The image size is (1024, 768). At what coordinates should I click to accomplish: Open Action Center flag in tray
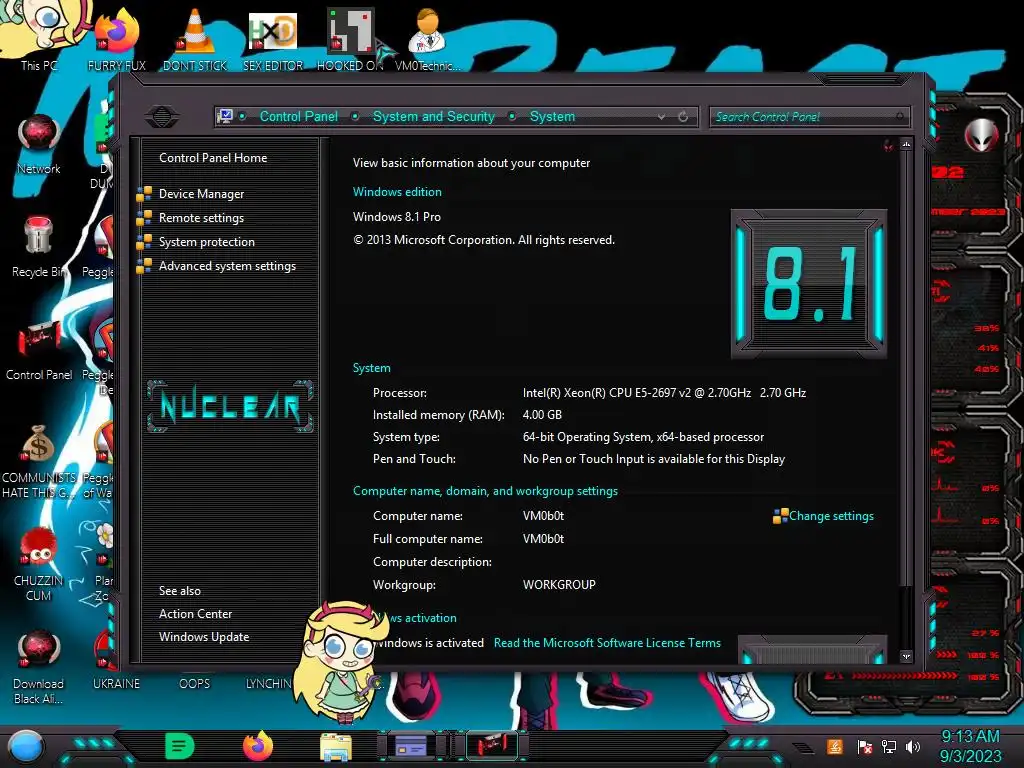click(865, 746)
